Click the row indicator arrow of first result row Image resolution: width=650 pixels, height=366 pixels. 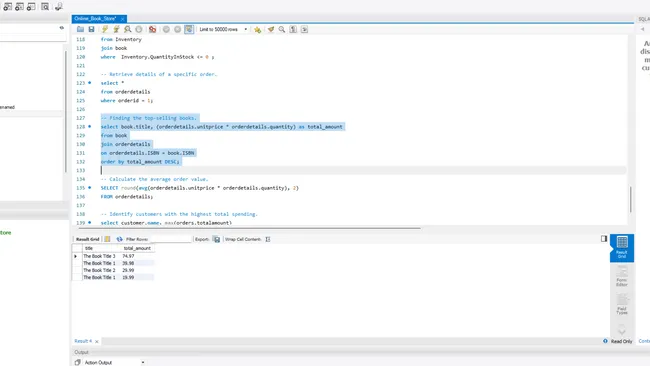[76, 256]
